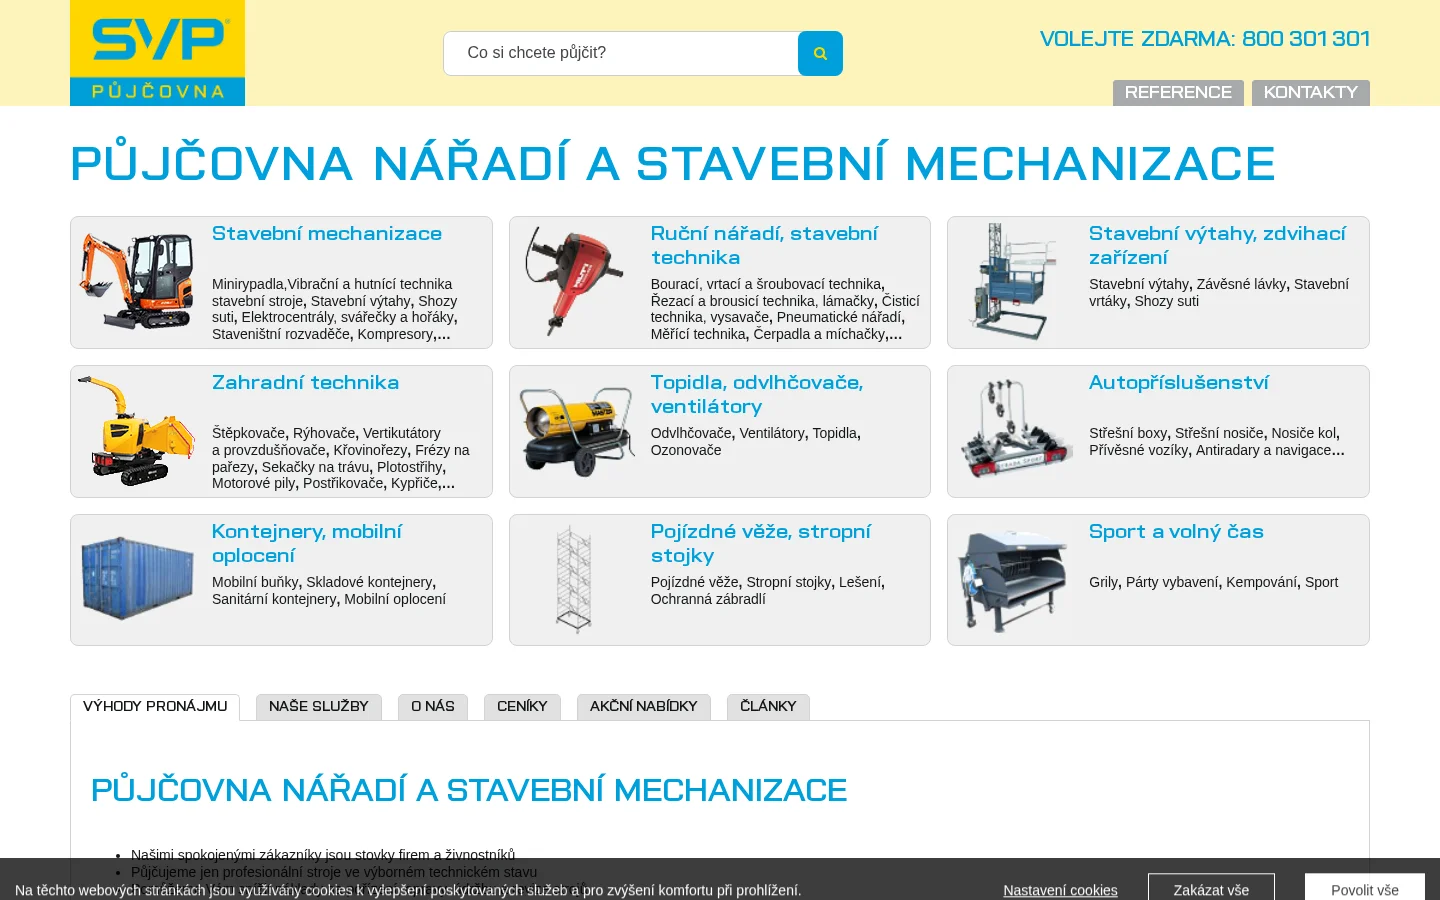Open the REFERENCE page
This screenshot has height=900, width=1440.
click(x=1178, y=92)
